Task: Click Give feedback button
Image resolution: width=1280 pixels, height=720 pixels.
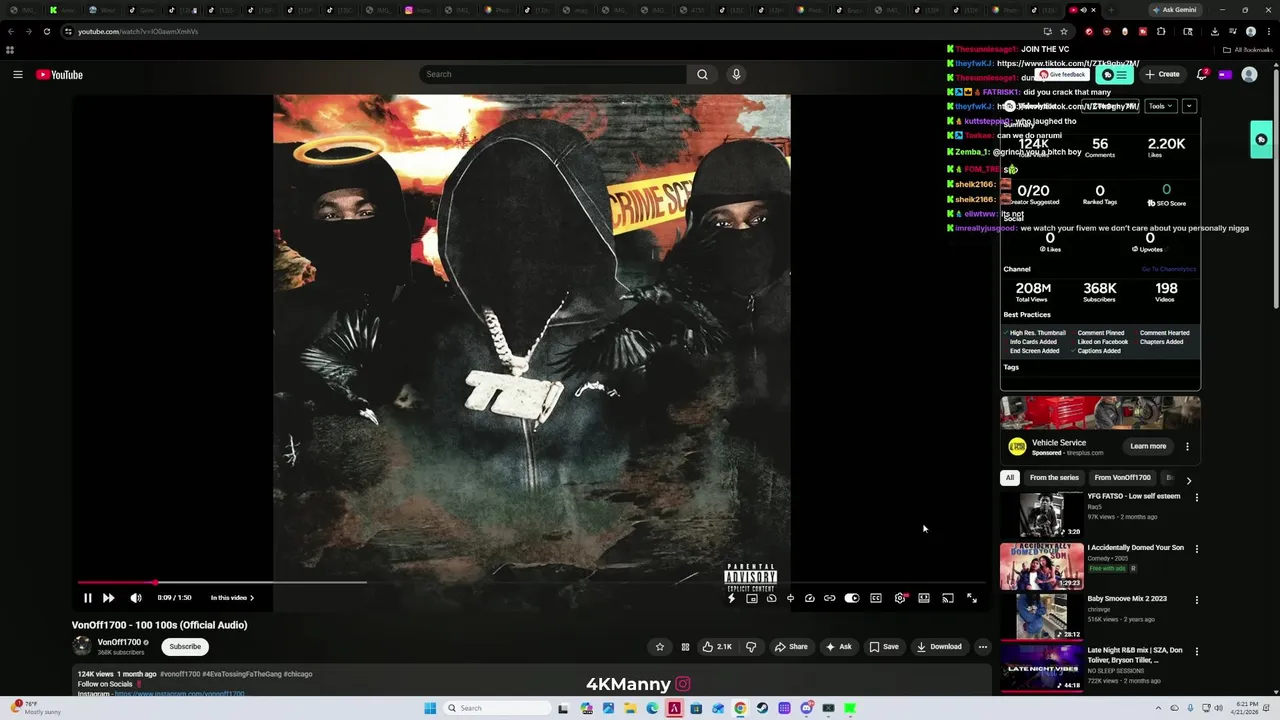Action: [1062, 74]
